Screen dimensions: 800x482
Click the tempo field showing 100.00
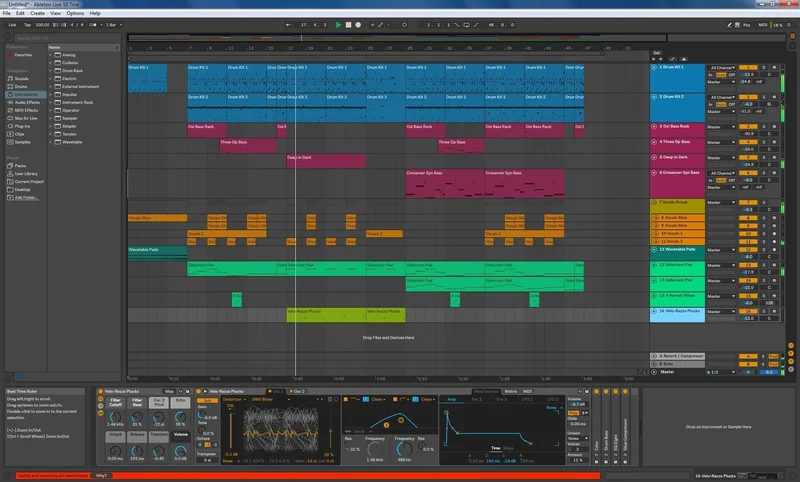pos(43,24)
